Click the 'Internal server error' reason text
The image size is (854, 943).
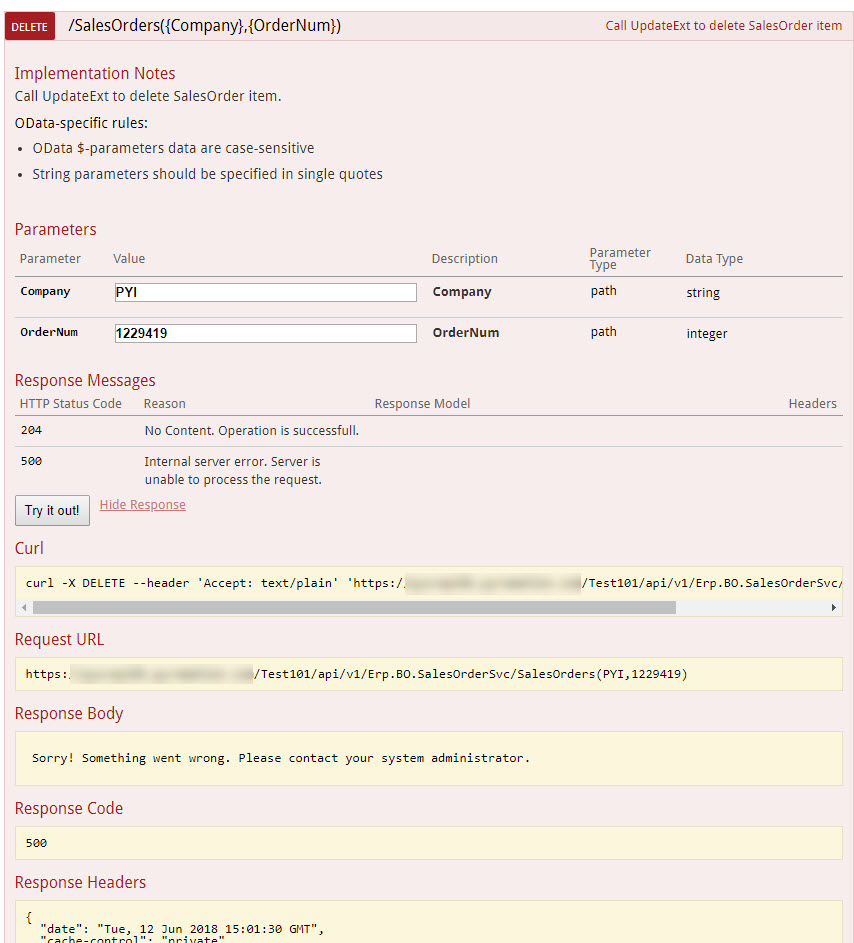click(x=233, y=470)
